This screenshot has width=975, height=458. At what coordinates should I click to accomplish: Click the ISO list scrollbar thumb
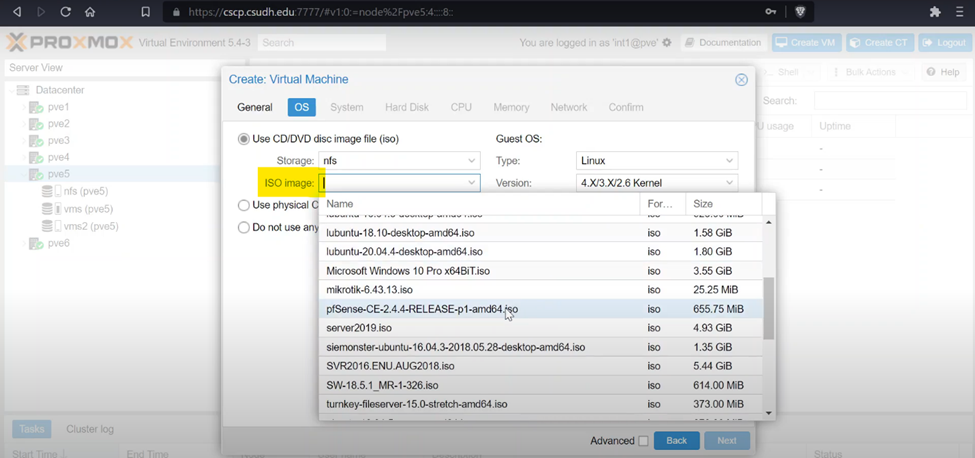769,308
